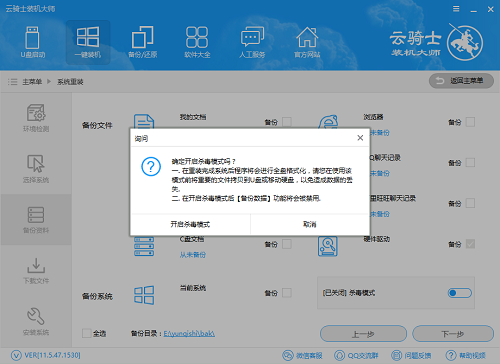Open the hamburger menu in title bar
500x364 pixels.
(x=456, y=9)
